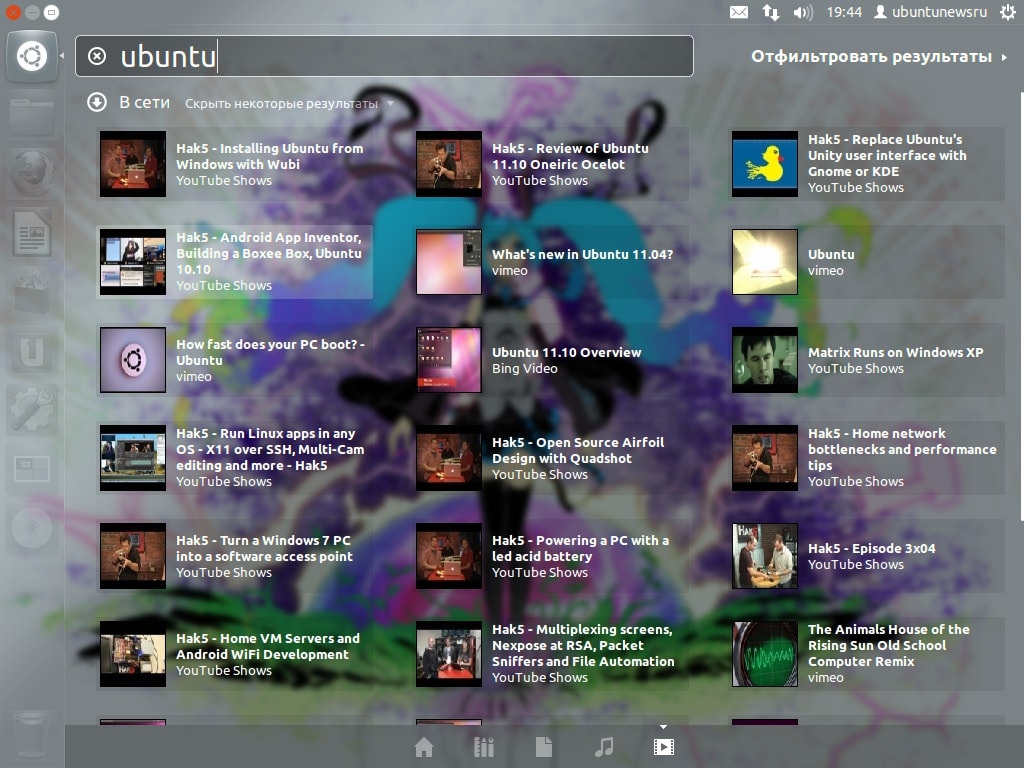This screenshot has width=1024, height=768.
Task: Focus the search field containing ubuntu
Action: coord(384,56)
